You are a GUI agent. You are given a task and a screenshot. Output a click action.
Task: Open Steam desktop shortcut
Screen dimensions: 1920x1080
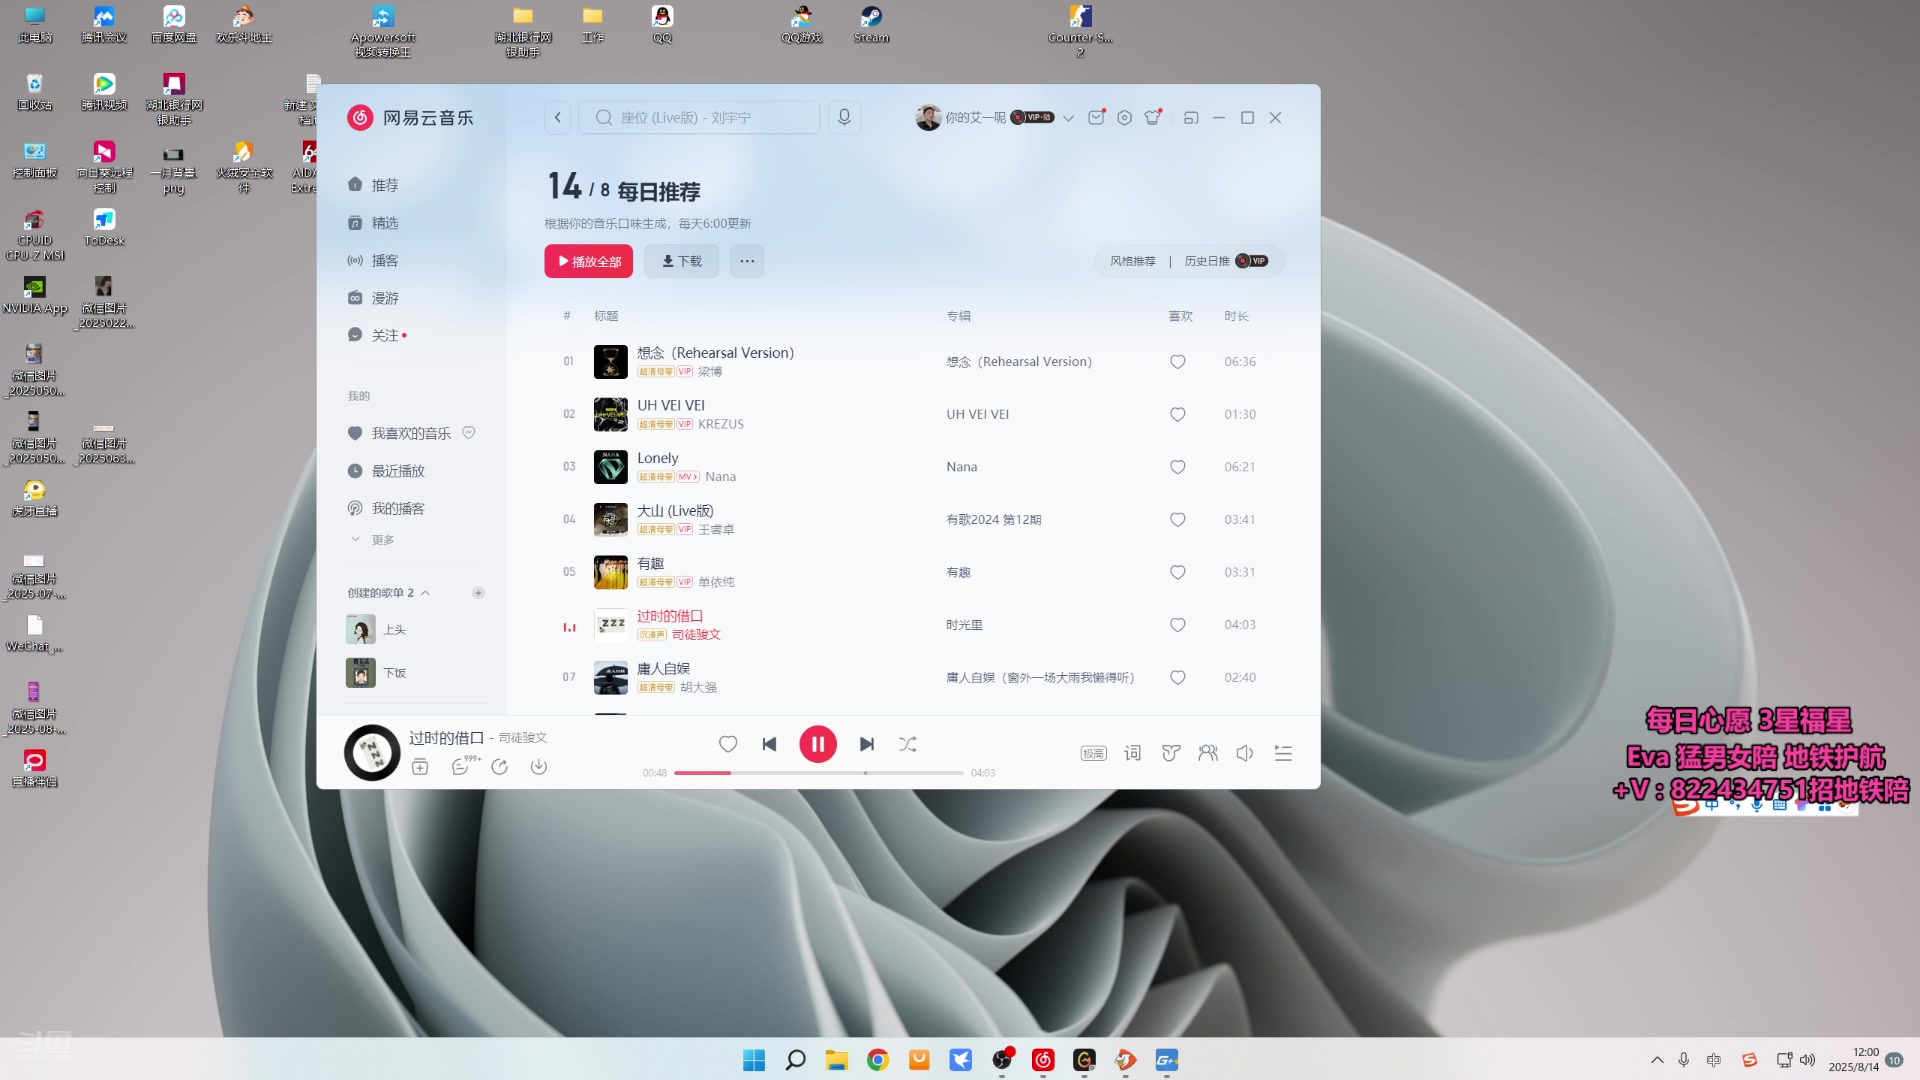(x=871, y=25)
